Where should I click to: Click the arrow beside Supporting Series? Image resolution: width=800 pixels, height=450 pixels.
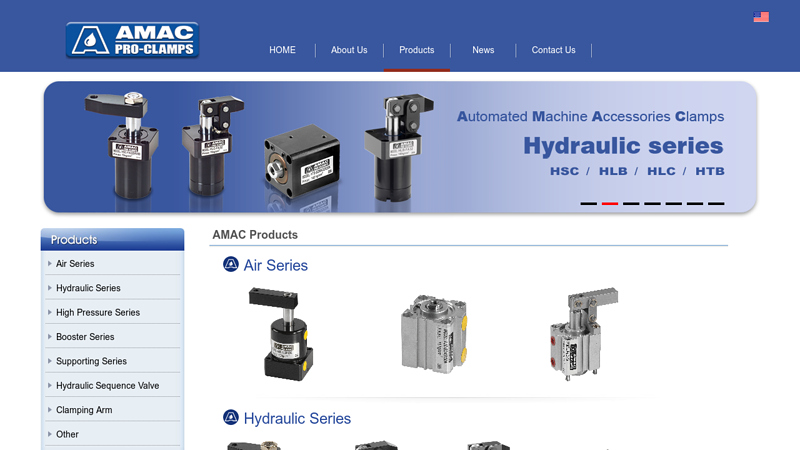(49, 361)
